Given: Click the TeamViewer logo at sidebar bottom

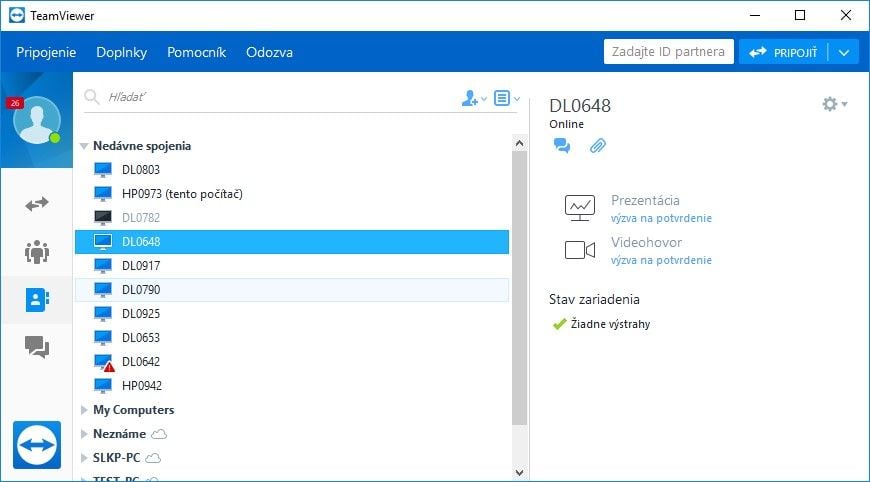Looking at the screenshot, I should click(x=37, y=445).
